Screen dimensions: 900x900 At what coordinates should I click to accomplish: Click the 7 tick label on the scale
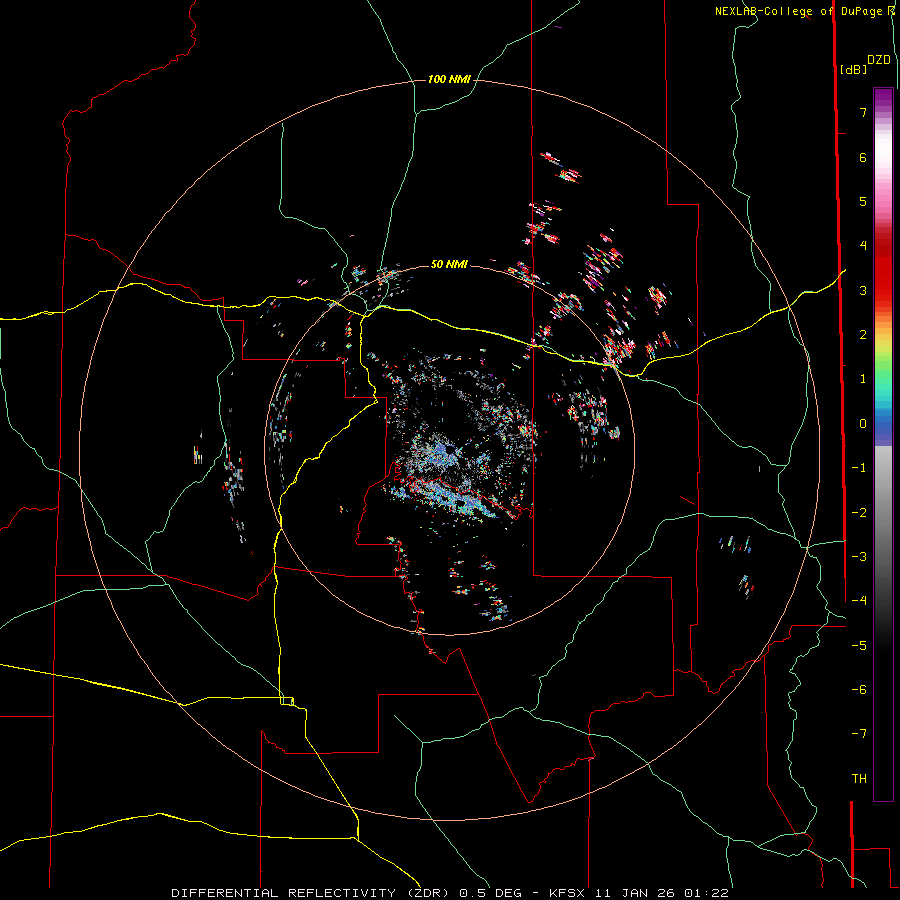coord(863,112)
